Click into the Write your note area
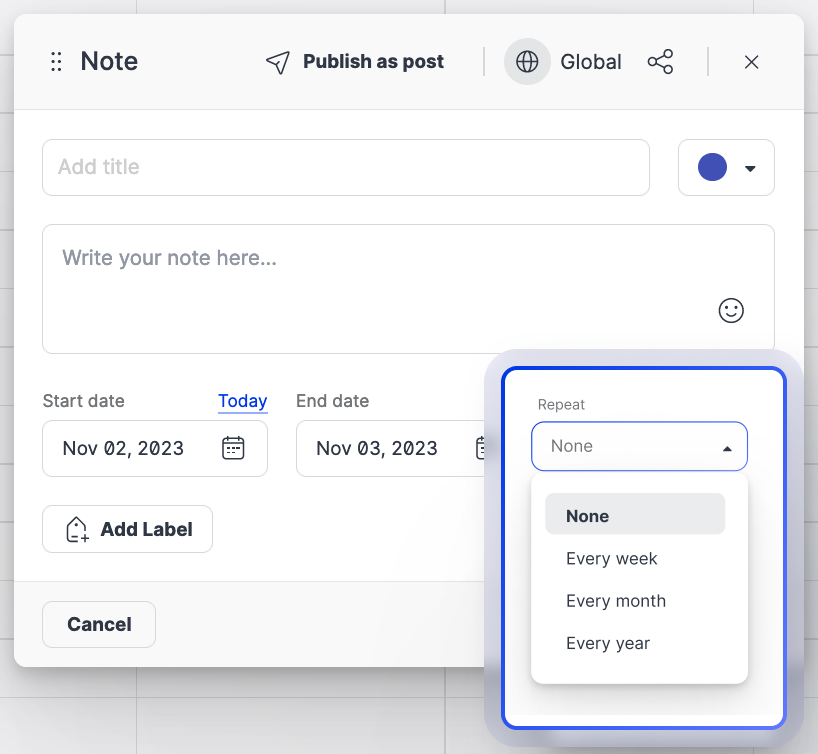 coord(380,288)
